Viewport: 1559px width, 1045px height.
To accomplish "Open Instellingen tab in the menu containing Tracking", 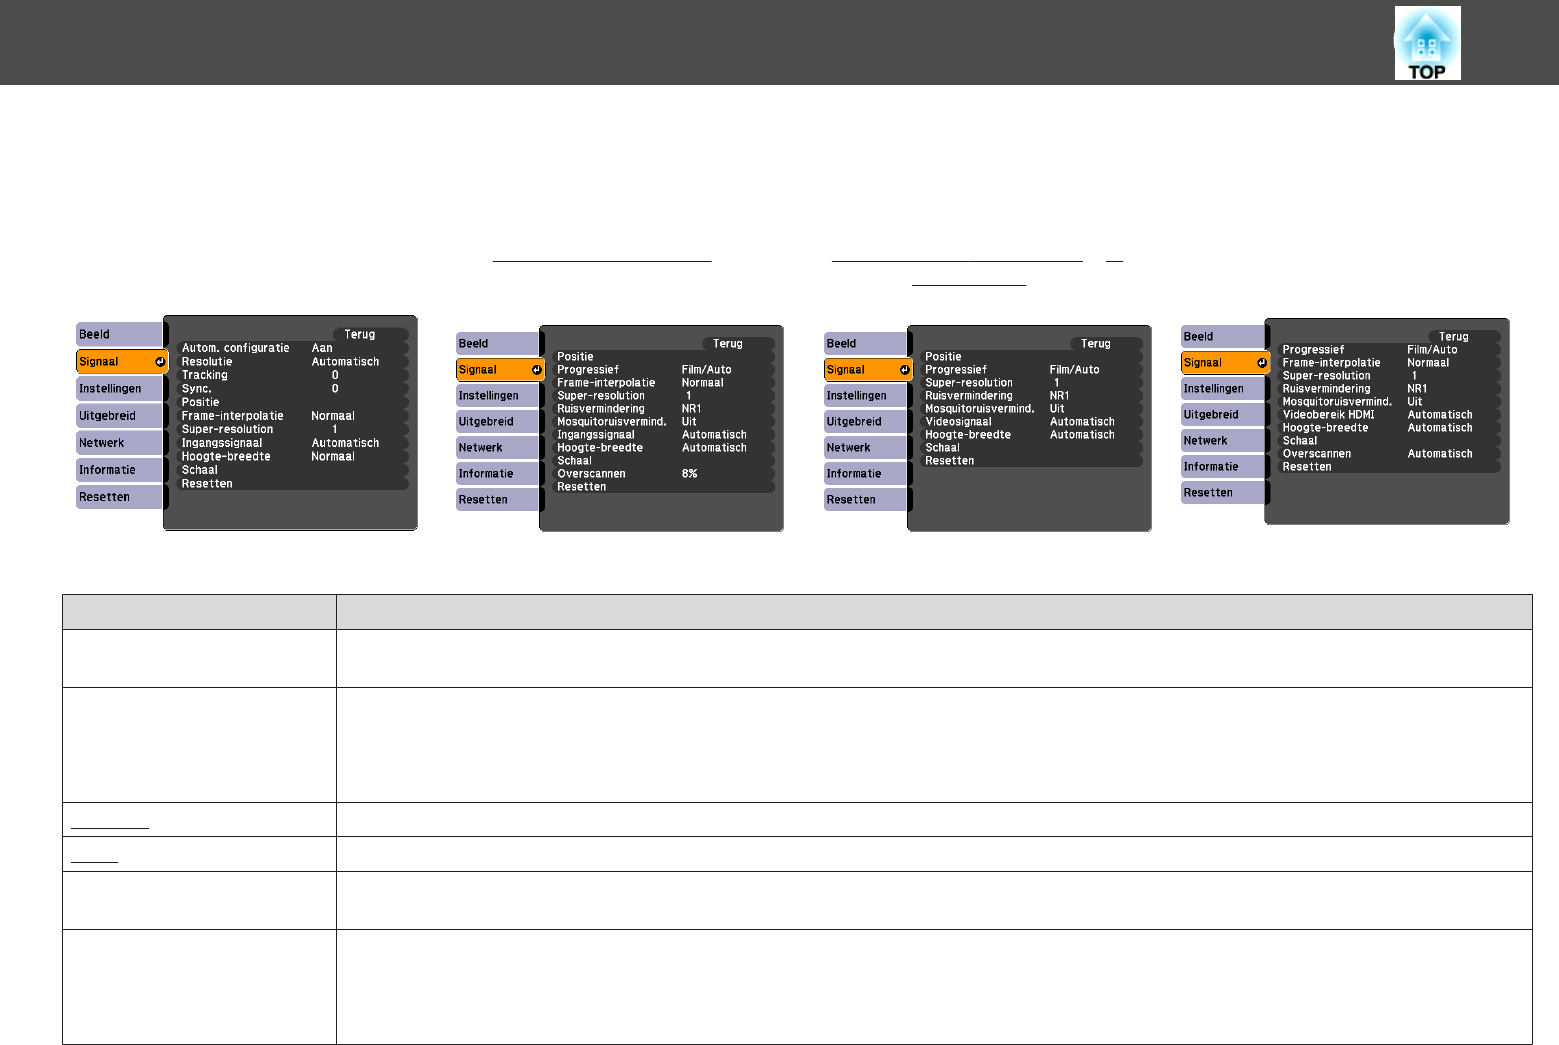I will tap(119, 388).
